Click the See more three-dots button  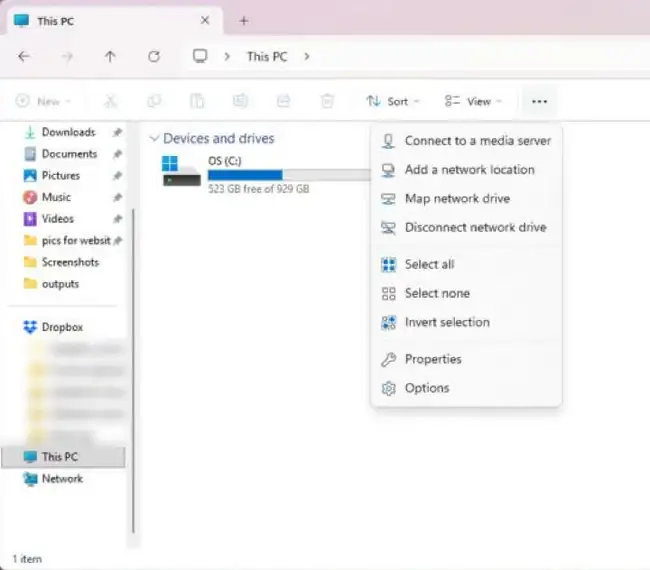tap(539, 101)
